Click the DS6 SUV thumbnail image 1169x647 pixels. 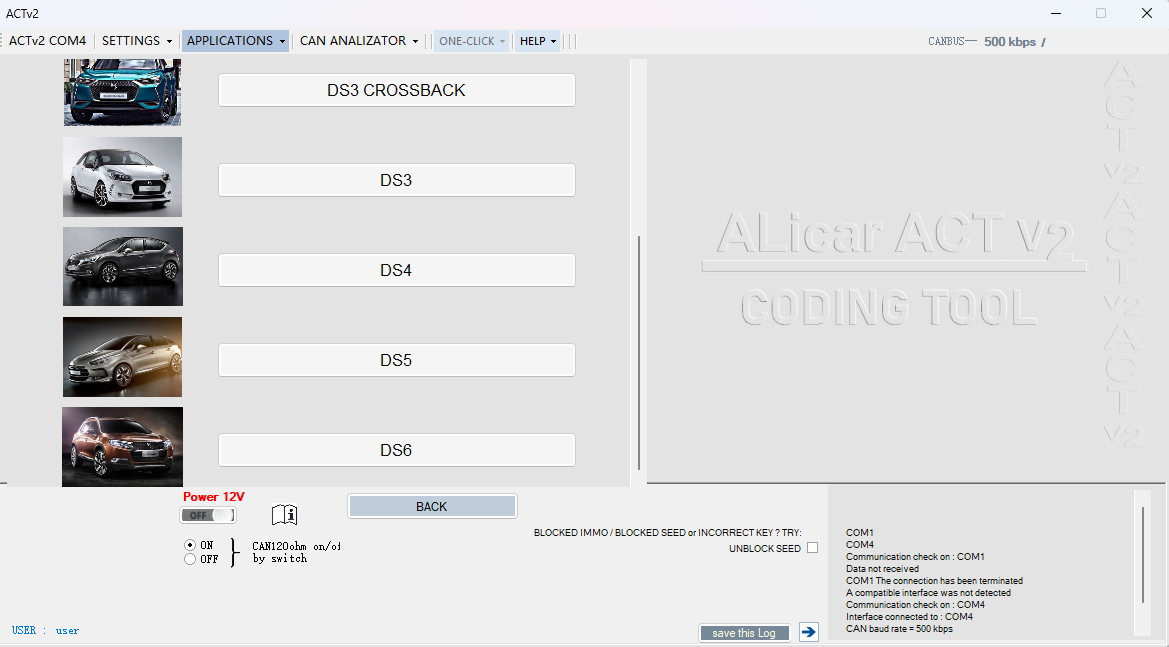point(122,447)
